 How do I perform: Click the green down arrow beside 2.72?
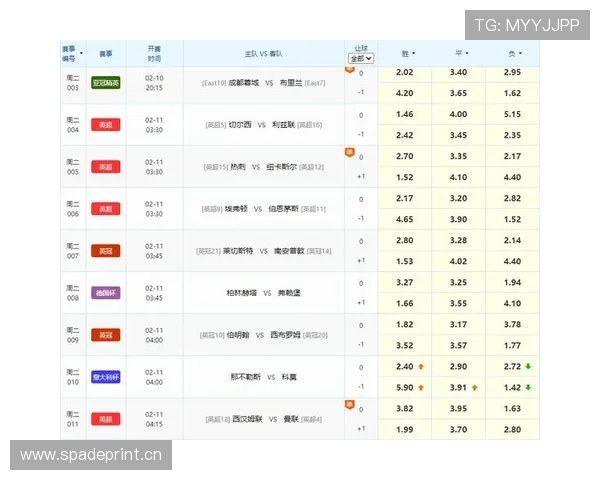click(528, 367)
